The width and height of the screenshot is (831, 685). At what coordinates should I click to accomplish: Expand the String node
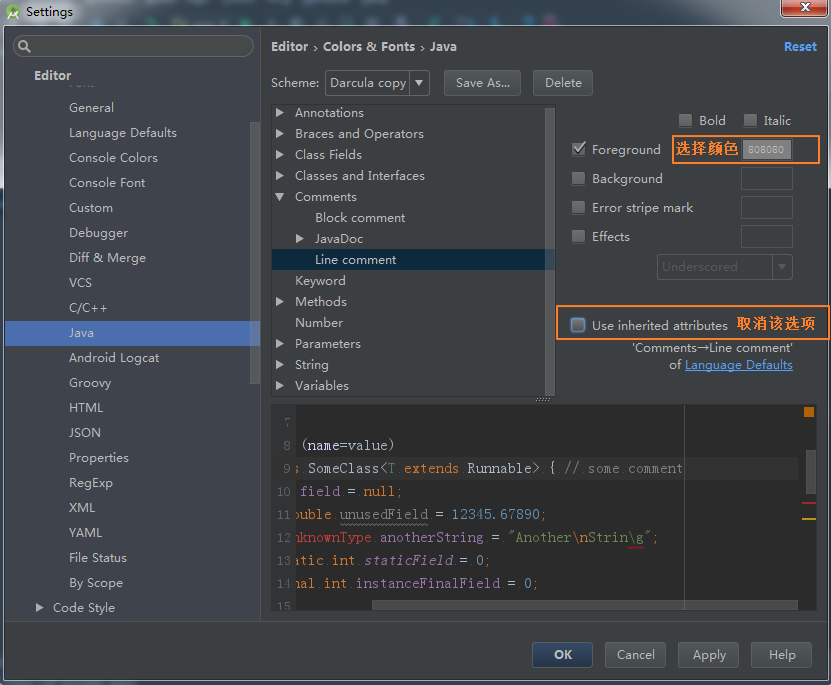pyautogui.click(x=280, y=364)
